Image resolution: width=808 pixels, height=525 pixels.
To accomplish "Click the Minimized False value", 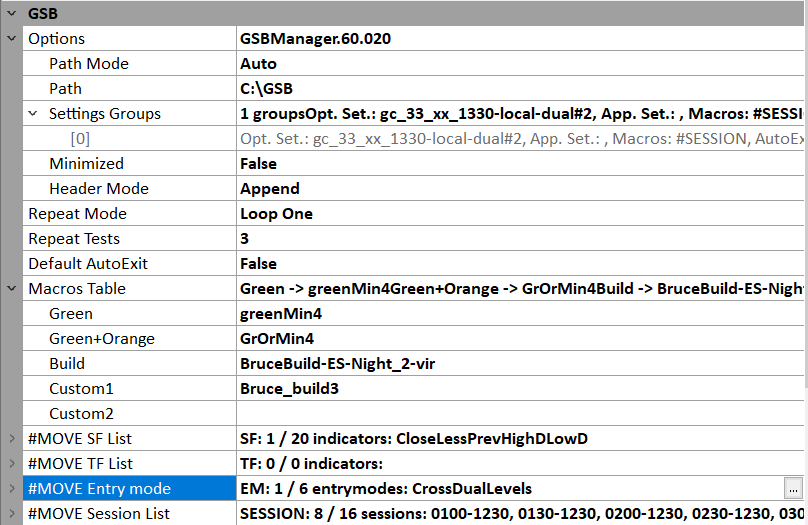I will (x=258, y=164).
